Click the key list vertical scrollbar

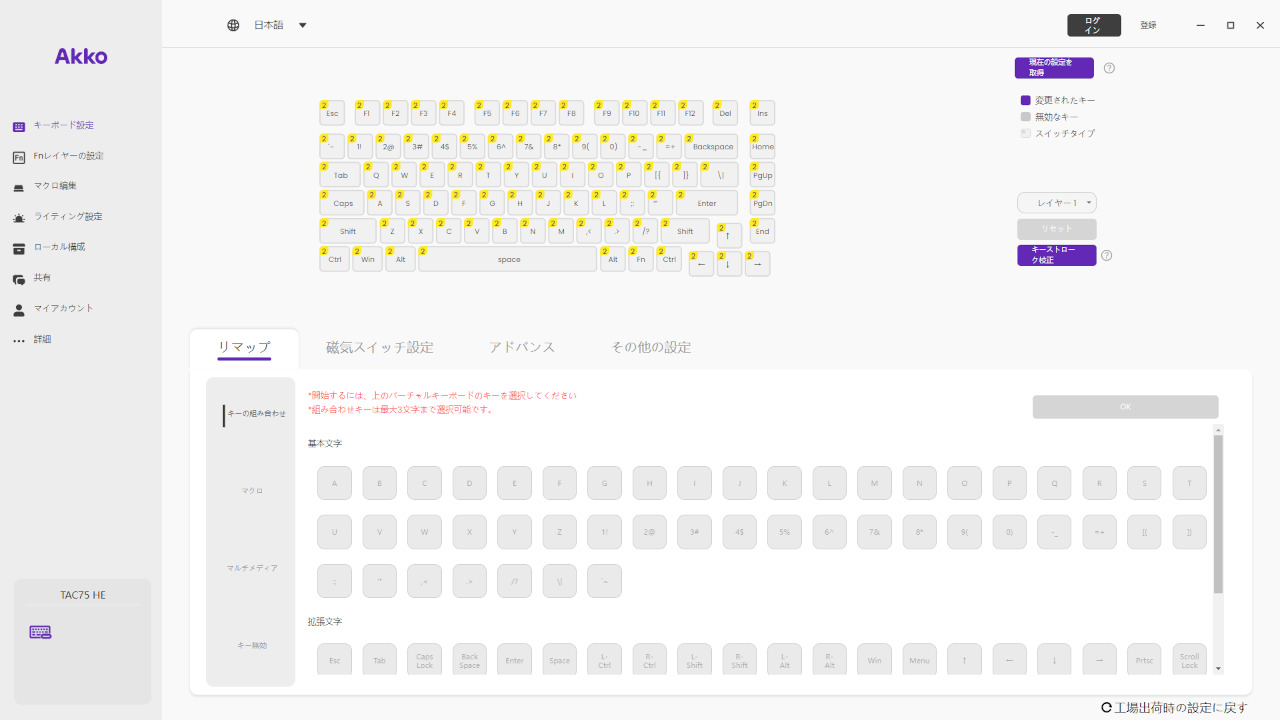[1217, 515]
